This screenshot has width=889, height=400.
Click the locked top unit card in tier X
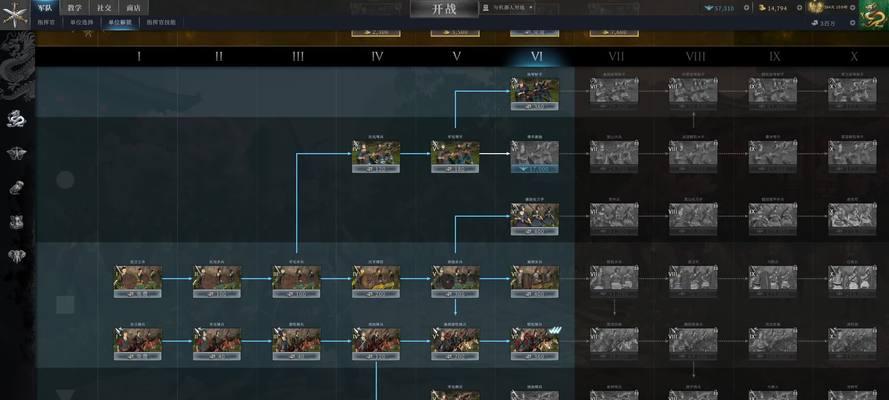pos(853,92)
